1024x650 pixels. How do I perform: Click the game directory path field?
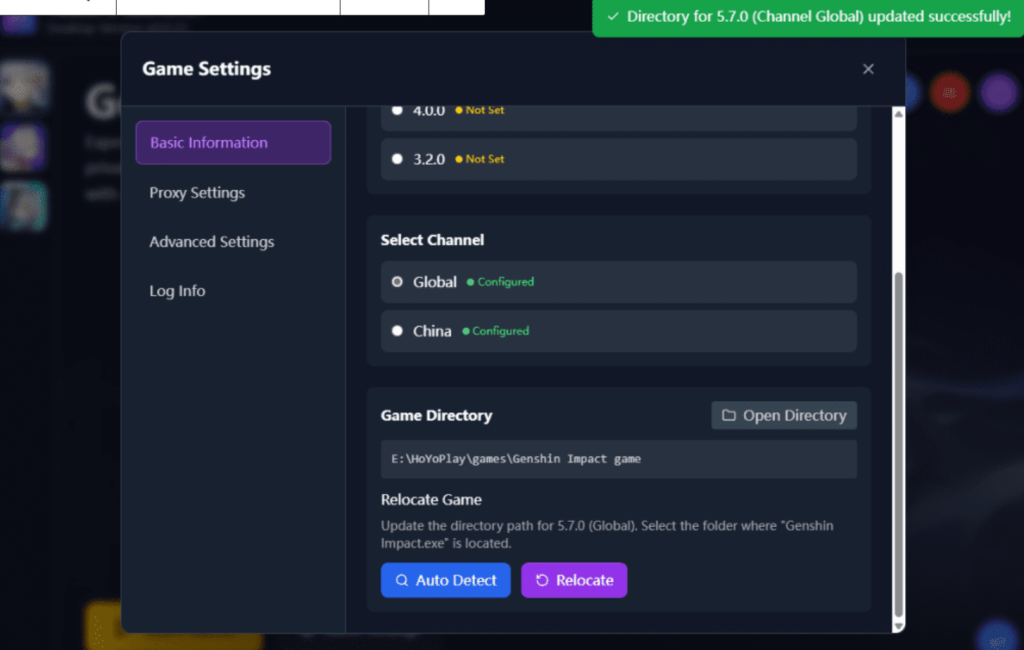tap(618, 459)
